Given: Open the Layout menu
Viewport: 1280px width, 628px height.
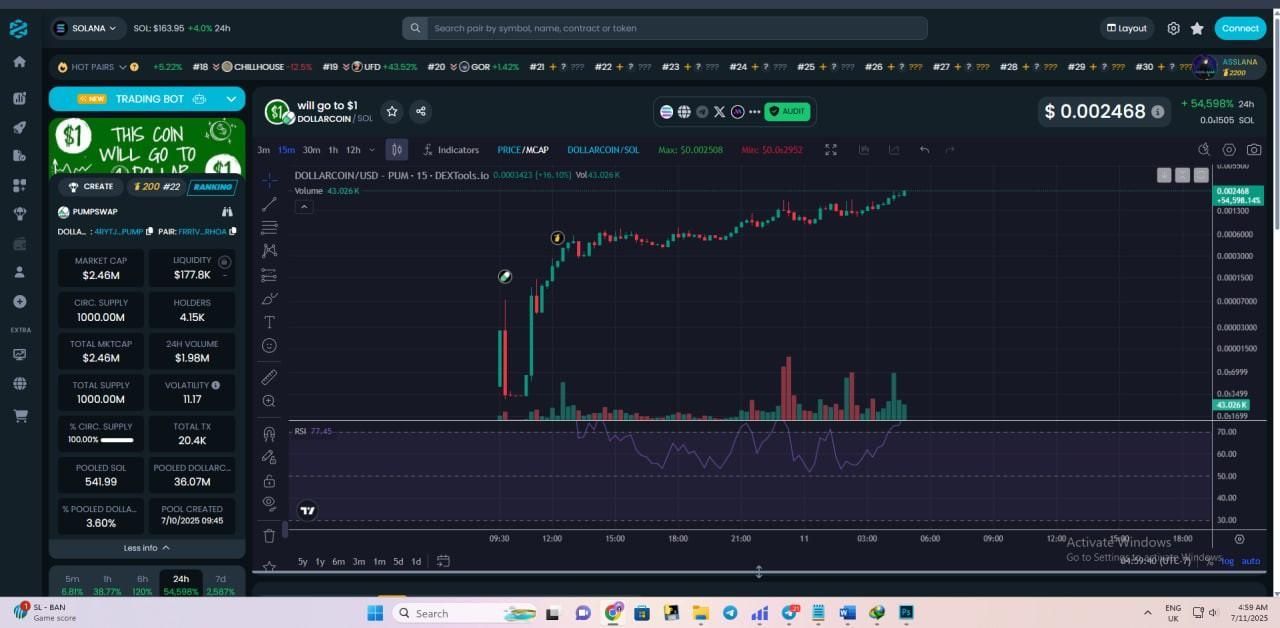Looking at the screenshot, I should [x=1127, y=28].
